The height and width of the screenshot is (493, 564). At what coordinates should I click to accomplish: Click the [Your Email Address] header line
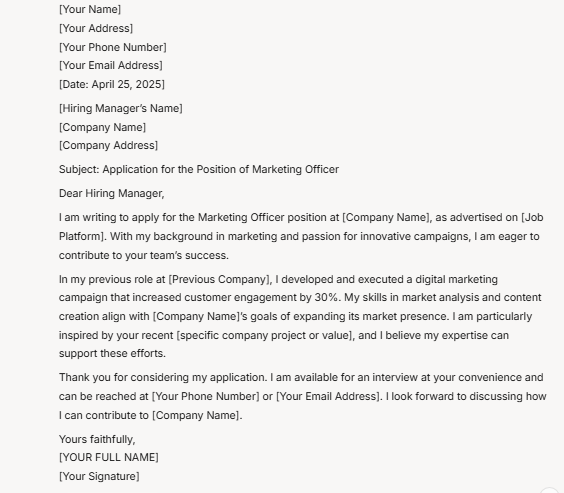coord(111,65)
